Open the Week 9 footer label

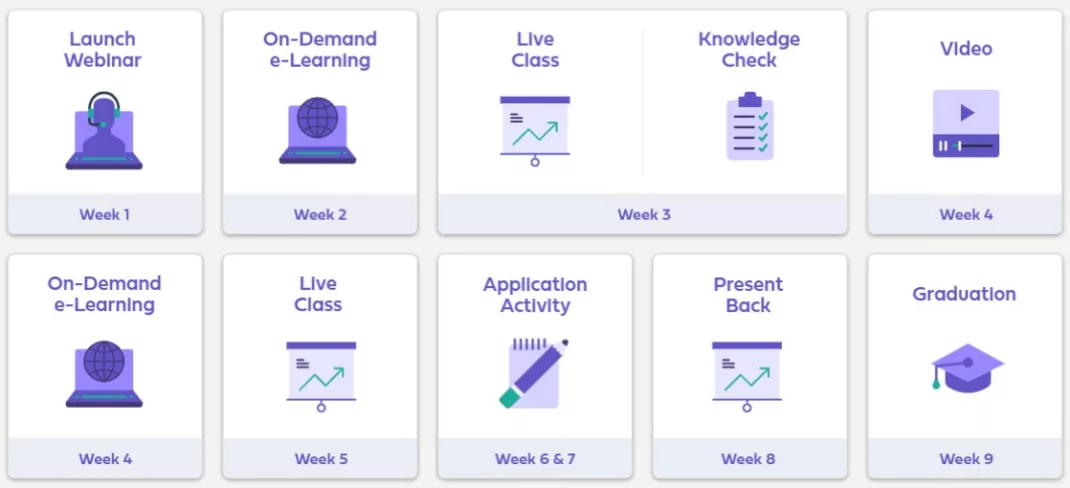(966, 459)
